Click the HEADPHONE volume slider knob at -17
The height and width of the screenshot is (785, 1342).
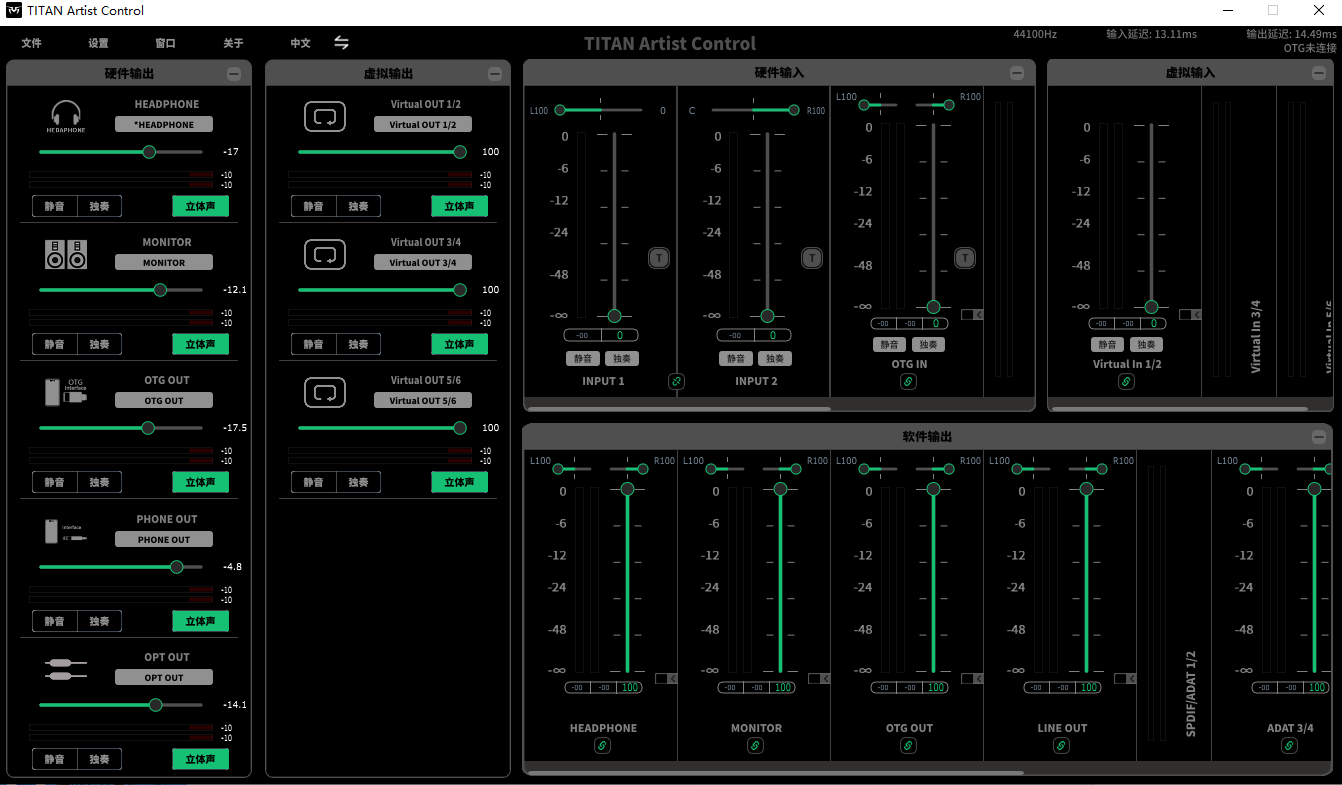pyautogui.click(x=149, y=152)
